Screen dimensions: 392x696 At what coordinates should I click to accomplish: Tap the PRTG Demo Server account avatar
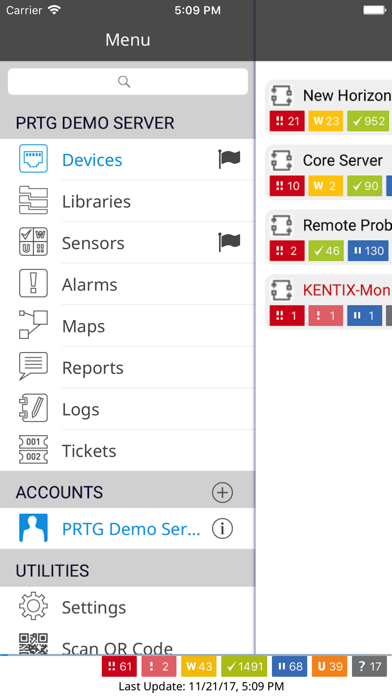pyautogui.click(x=33, y=528)
